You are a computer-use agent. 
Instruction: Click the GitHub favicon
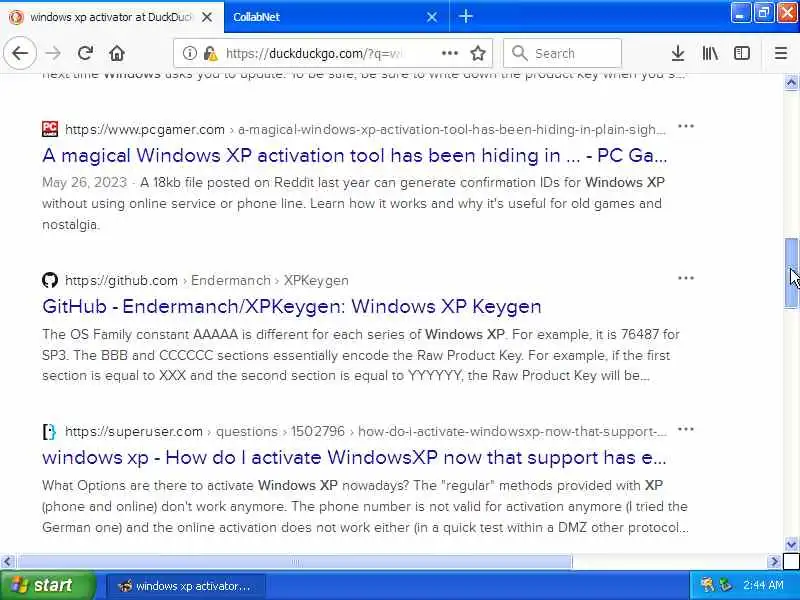tap(50, 280)
